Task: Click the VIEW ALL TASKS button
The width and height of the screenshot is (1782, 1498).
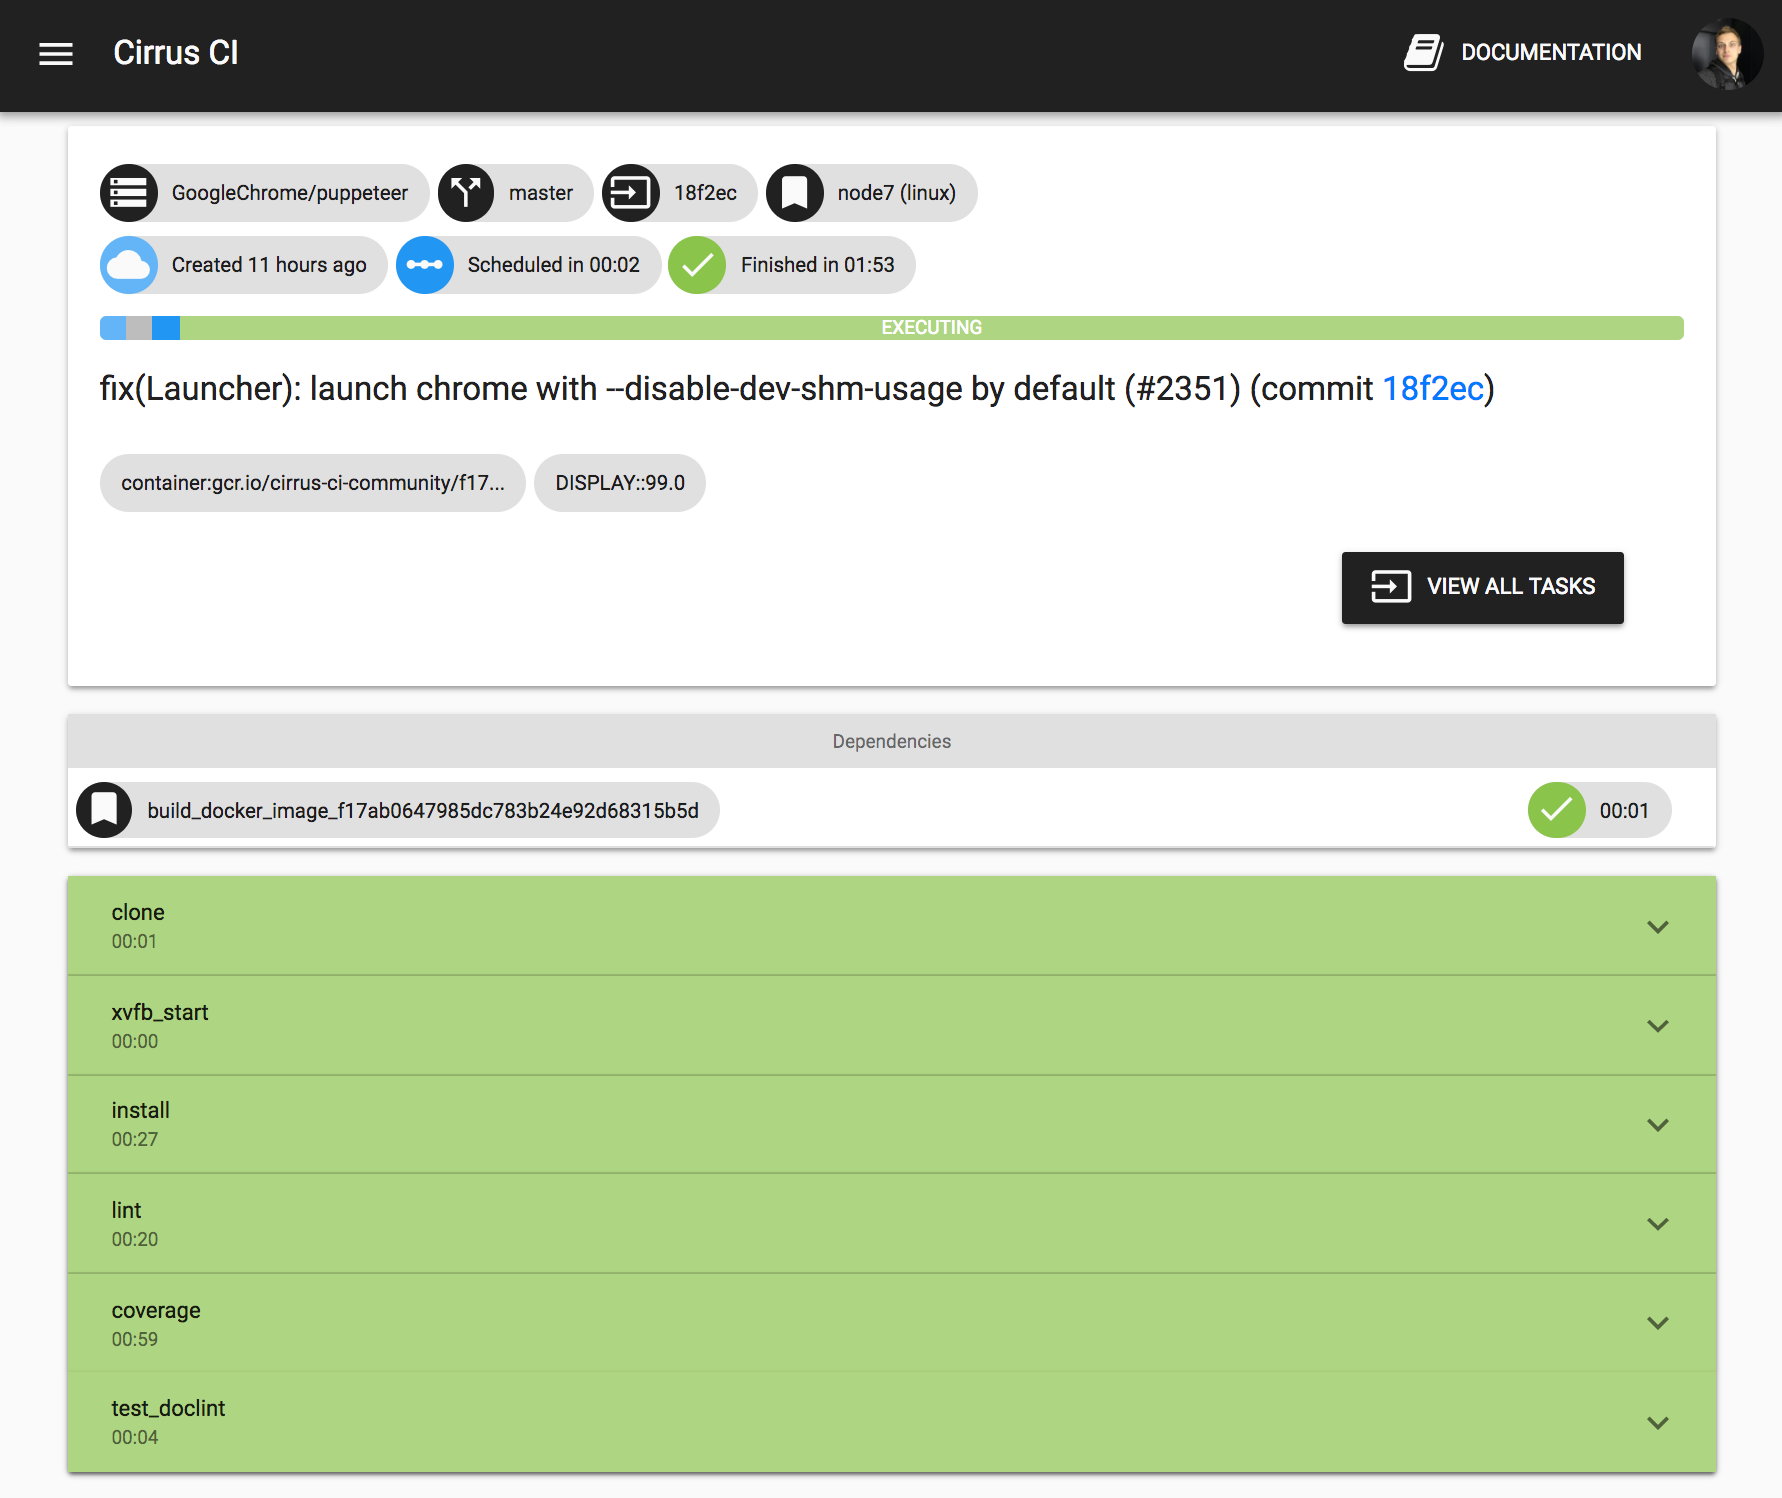Action: pos(1483,588)
